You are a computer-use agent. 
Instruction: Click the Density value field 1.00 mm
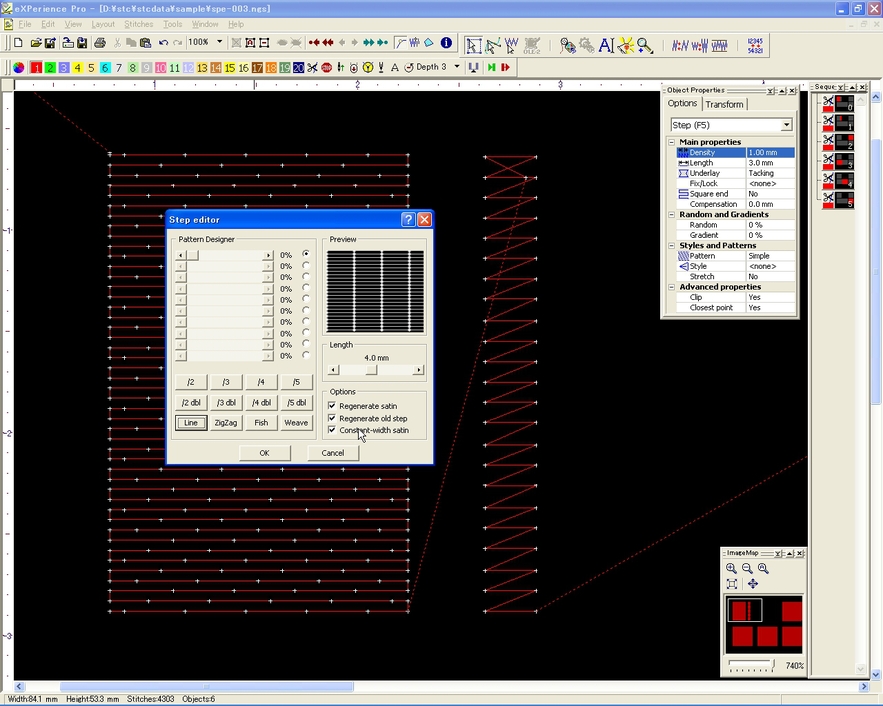point(770,153)
